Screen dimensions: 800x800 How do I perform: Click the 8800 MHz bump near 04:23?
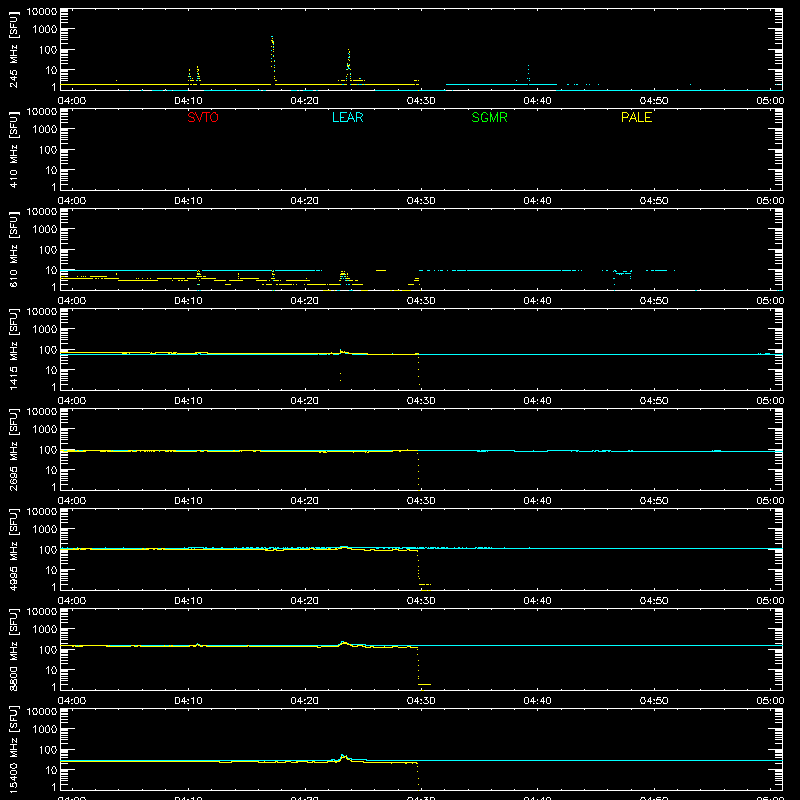click(x=344, y=643)
